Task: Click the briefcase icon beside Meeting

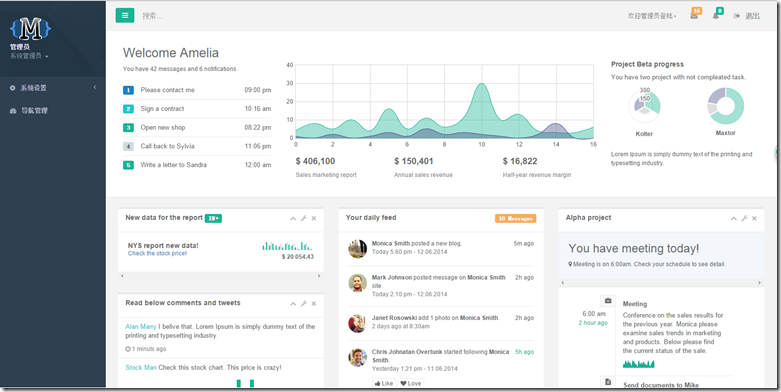Action: tap(608, 301)
